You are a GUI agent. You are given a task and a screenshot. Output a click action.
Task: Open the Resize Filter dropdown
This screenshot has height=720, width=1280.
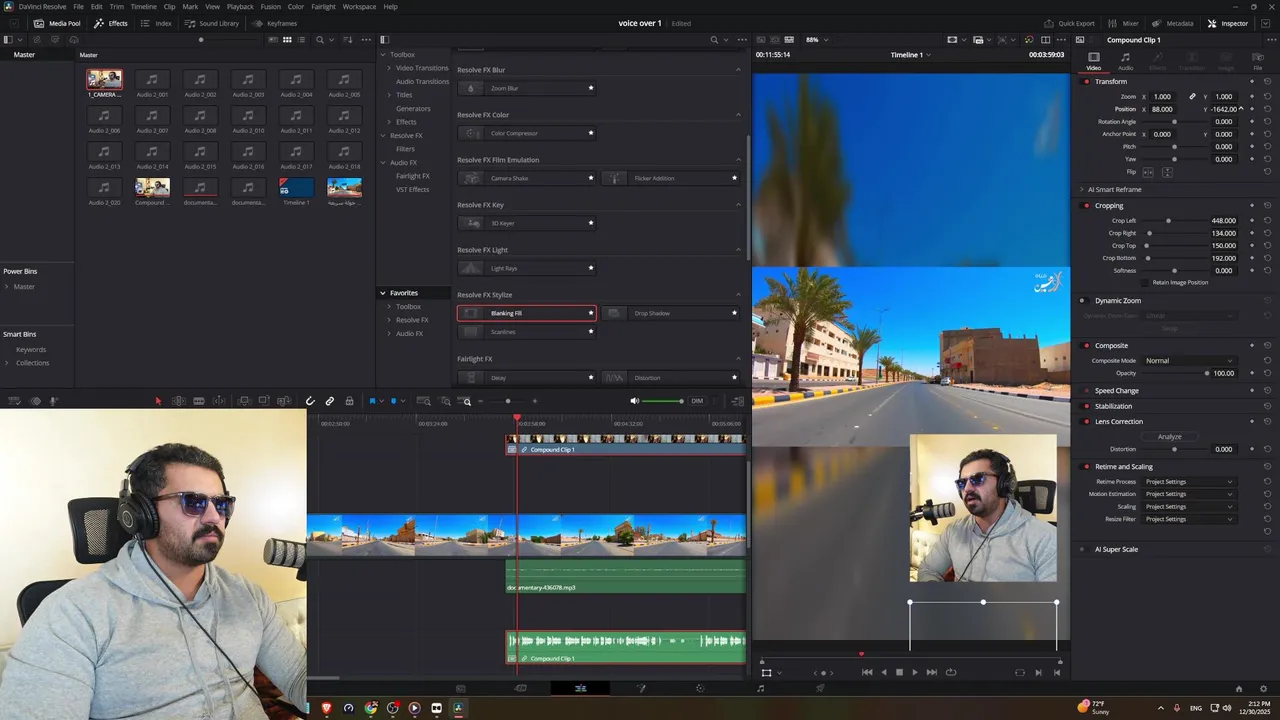pyautogui.click(x=1189, y=519)
